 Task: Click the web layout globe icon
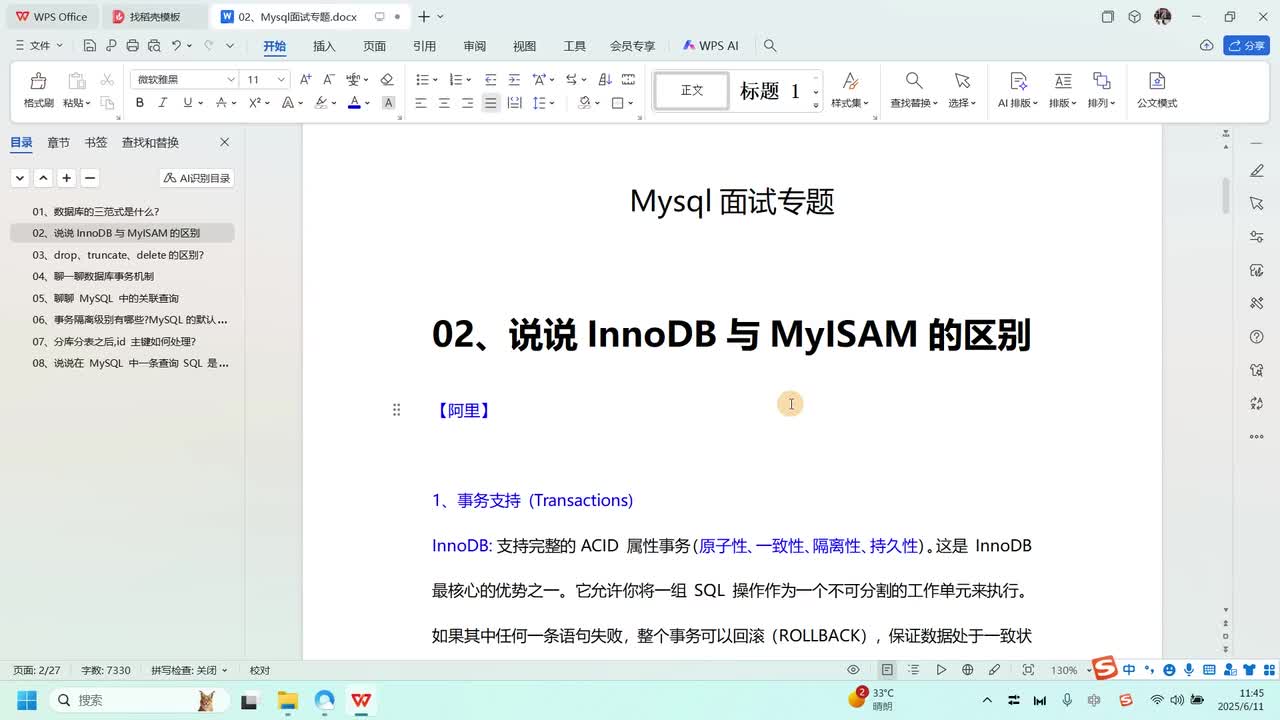coord(967,670)
